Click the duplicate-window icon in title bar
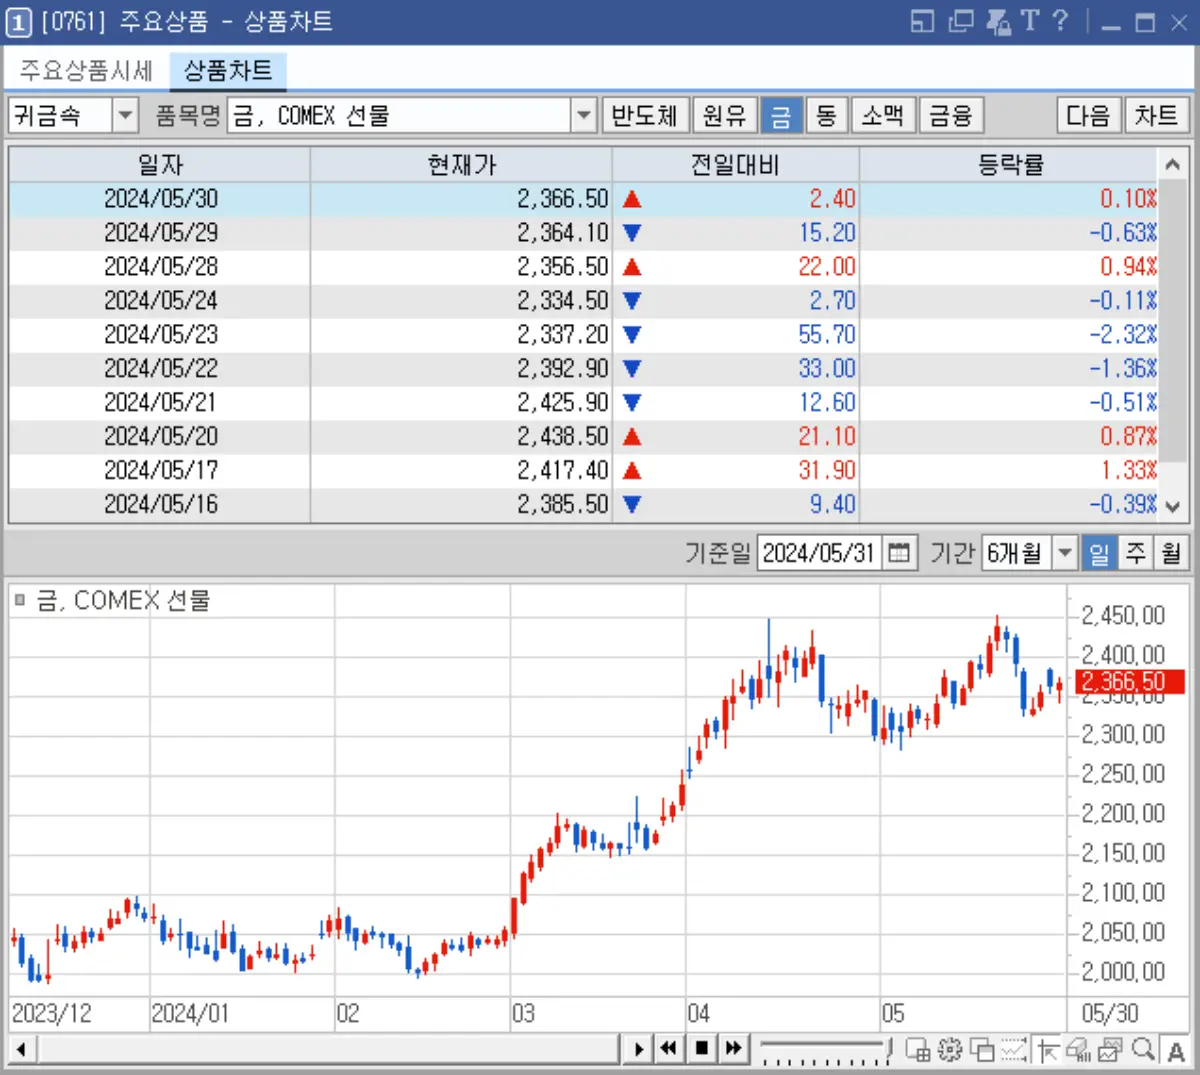 coord(961,21)
